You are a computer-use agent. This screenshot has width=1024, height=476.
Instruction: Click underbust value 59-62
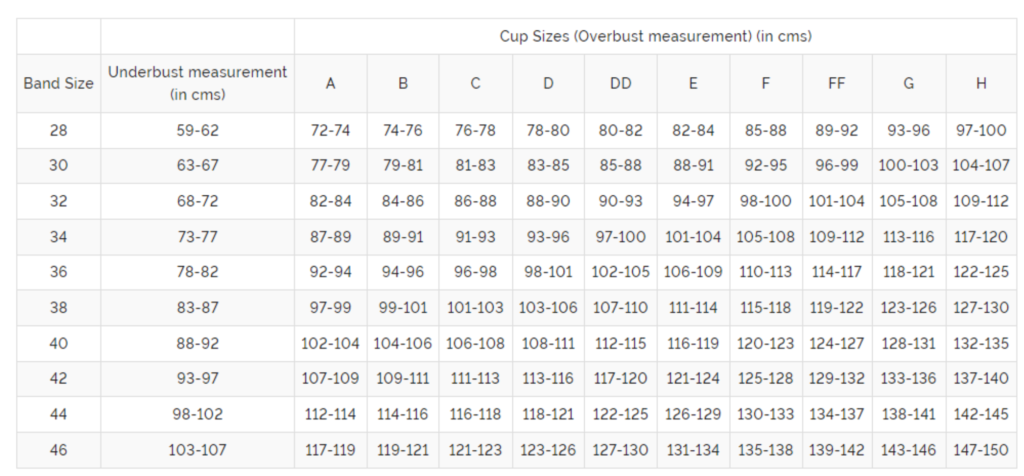(x=197, y=130)
